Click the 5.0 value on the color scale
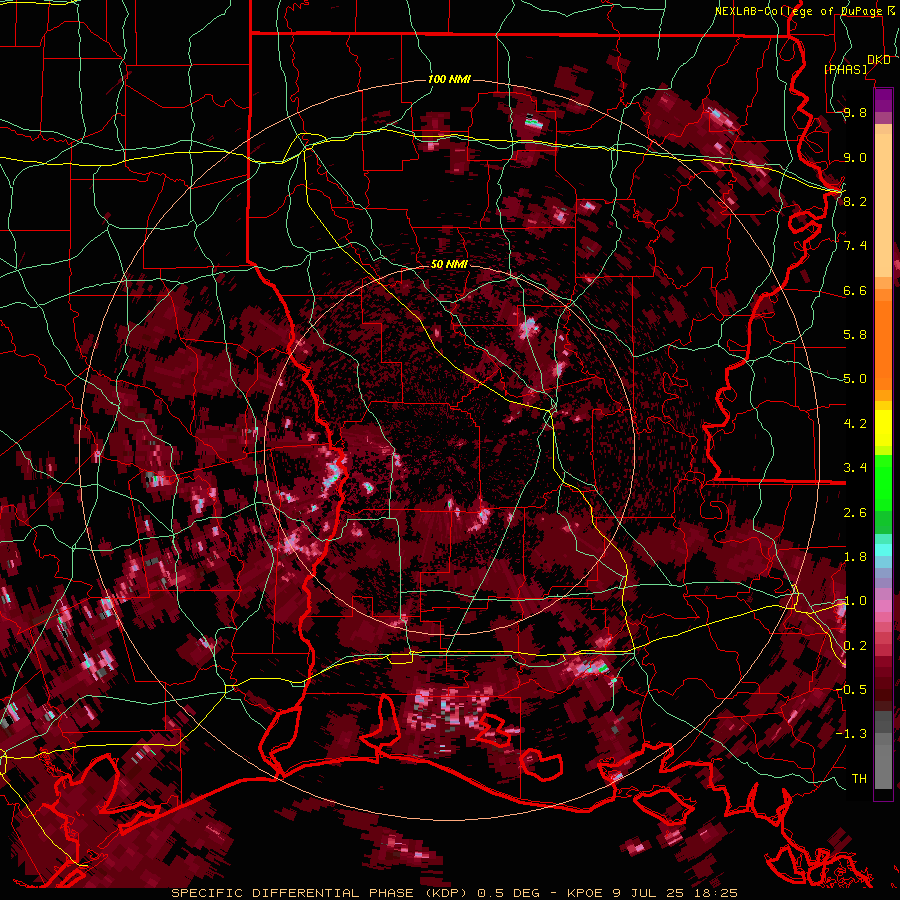Viewport: 900px width, 900px height. 855,379
